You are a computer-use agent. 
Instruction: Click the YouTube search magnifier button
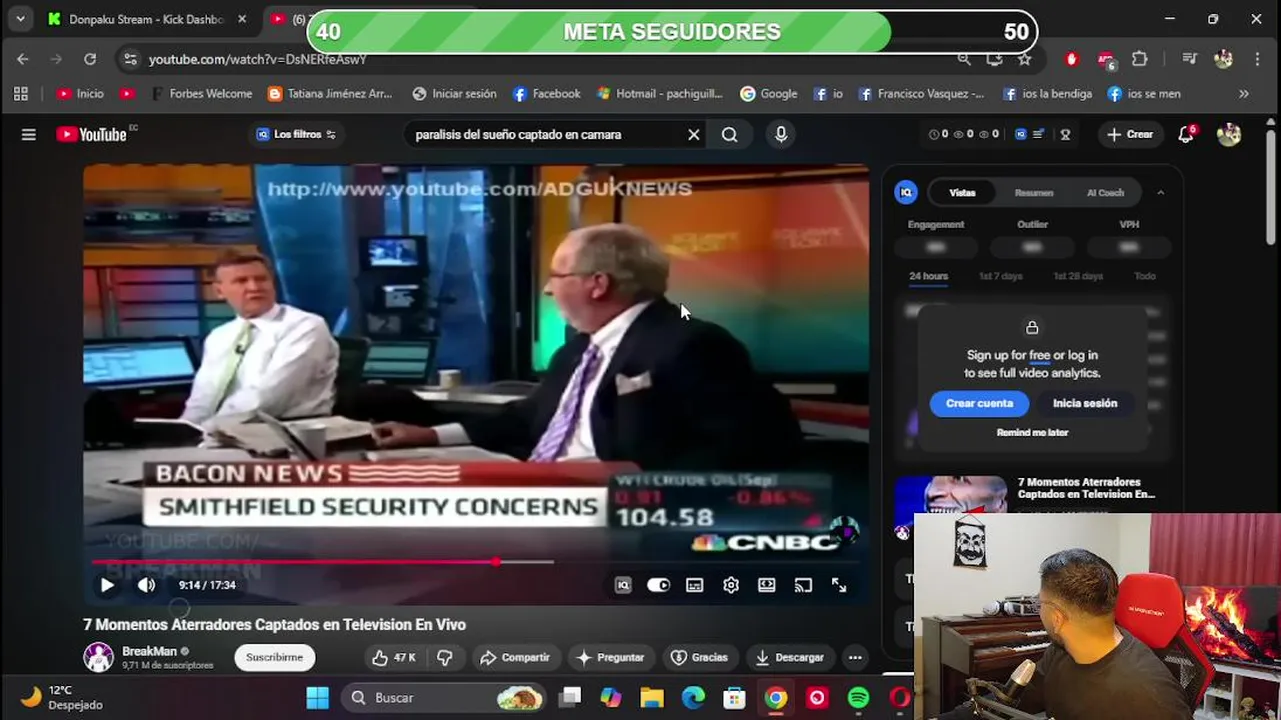(x=730, y=134)
